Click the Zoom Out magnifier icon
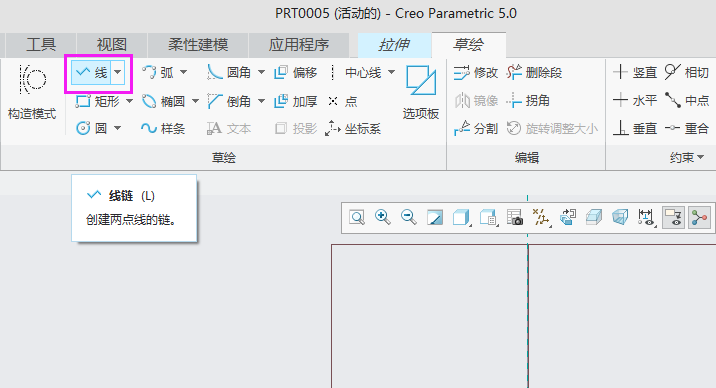 (409, 218)
